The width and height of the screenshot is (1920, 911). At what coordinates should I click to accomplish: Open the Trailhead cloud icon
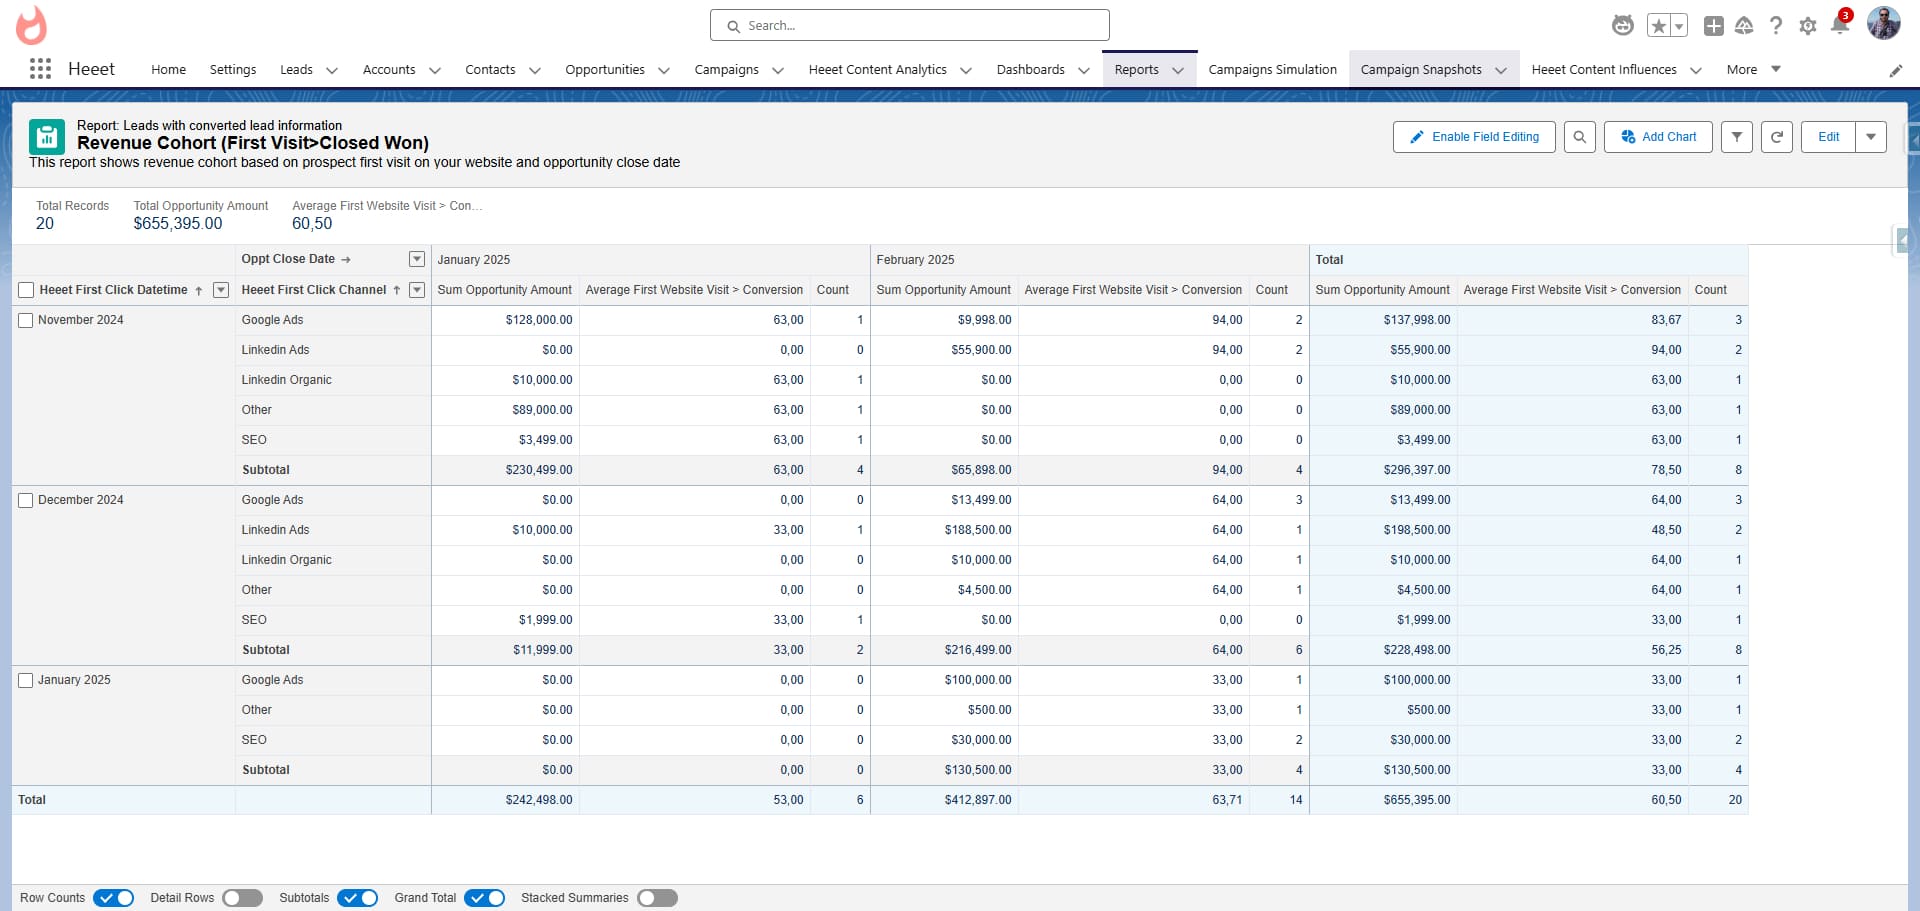(1744, 26)
